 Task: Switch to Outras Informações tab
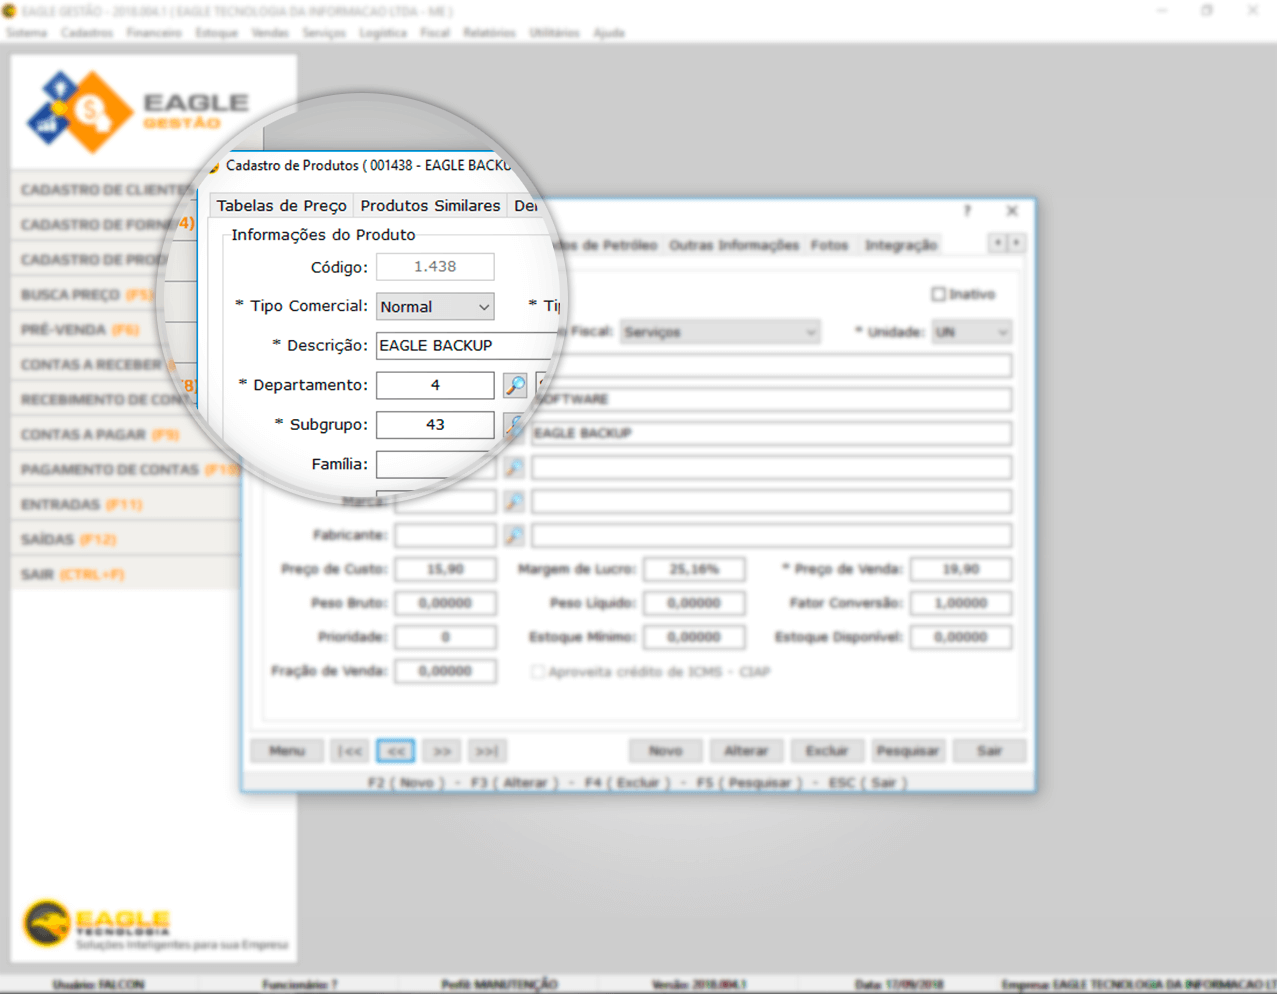point(734,245)
